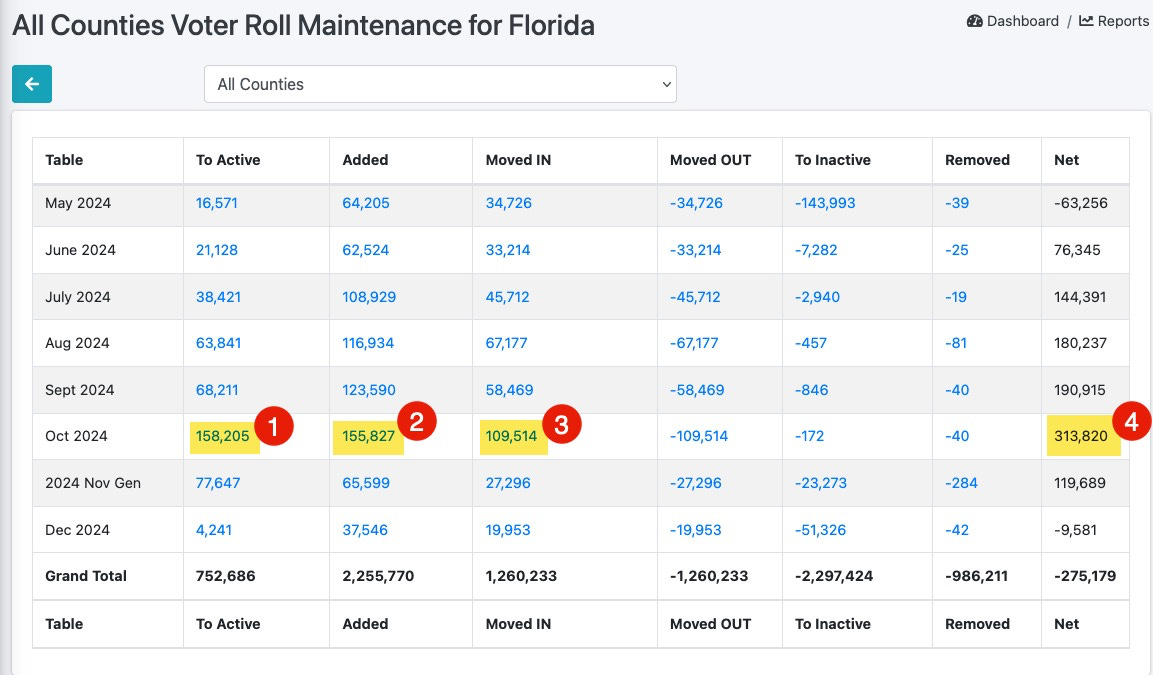
Task: Click May 2024 To Inactive value -143,993
Action: click(825, 203)
